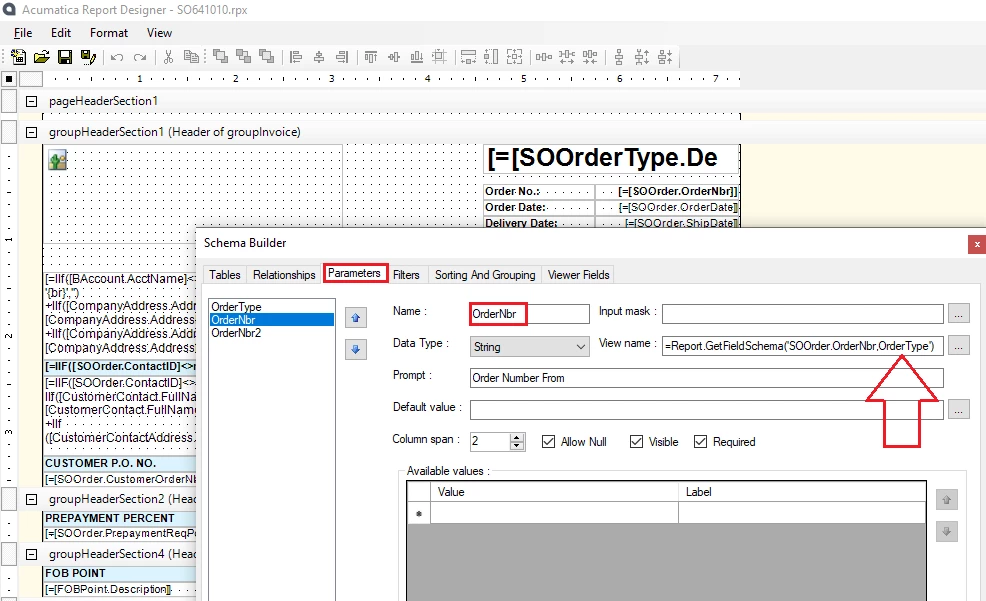The image size is (986, 601).
Task: Move OrderNbr parameter down with blue arrow
Action: click(355, 349)
